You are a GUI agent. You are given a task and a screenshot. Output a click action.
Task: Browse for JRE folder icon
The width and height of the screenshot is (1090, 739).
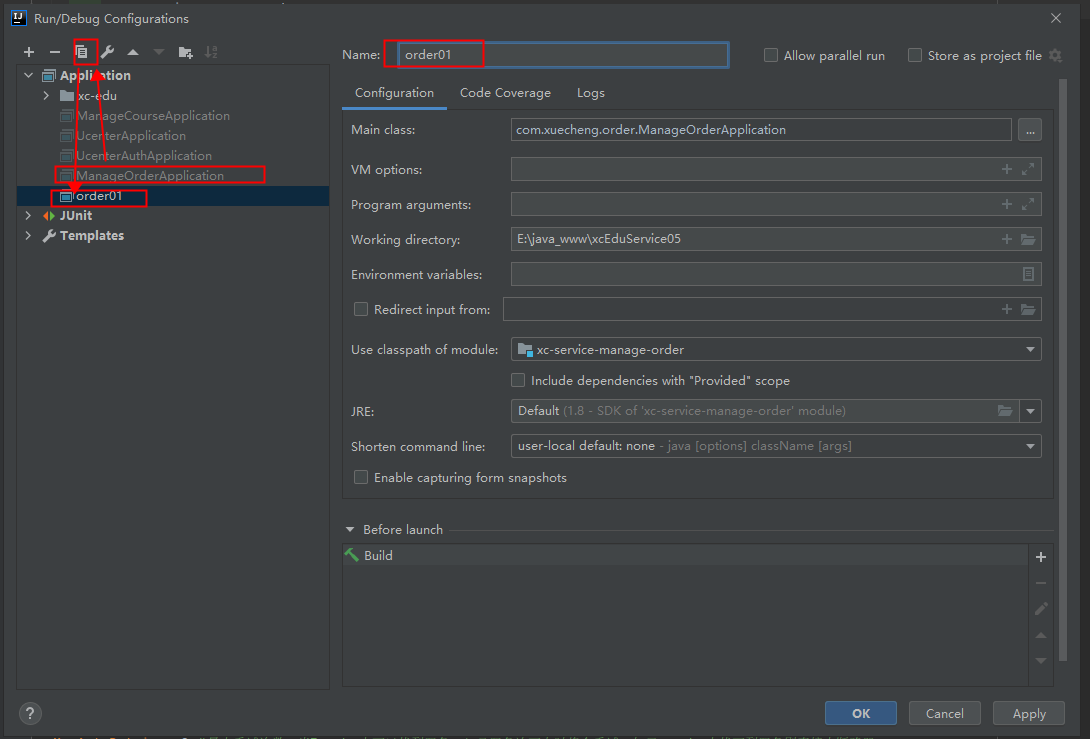coord(1005,411)
